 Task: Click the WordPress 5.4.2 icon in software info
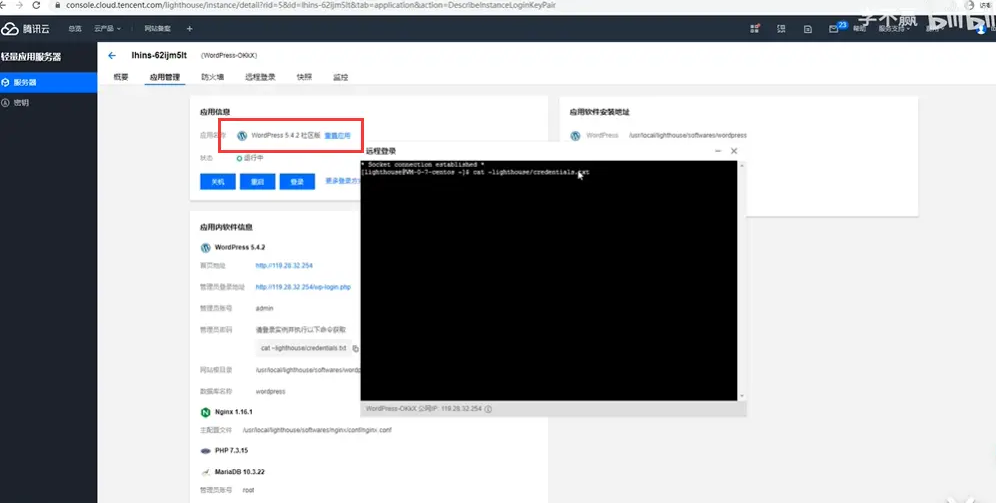coord(205,247)
